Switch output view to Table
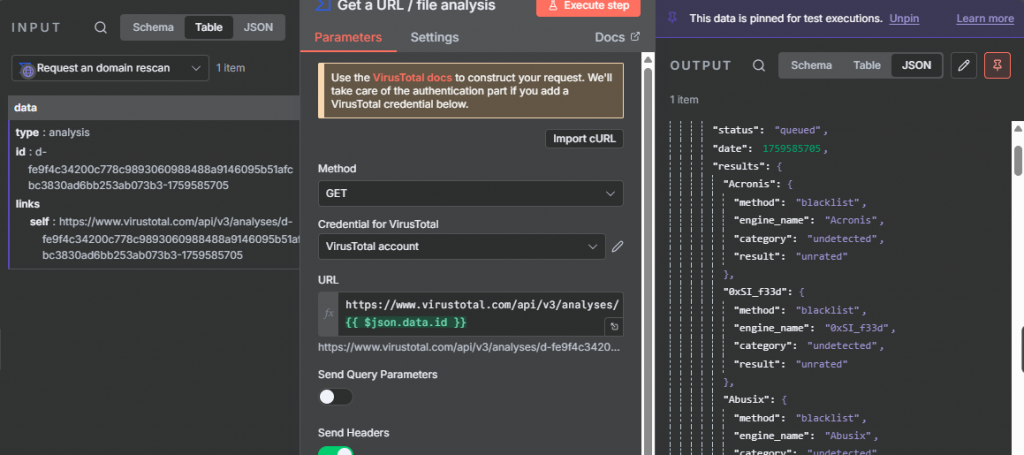1024x455 pixels. [867, 65]
